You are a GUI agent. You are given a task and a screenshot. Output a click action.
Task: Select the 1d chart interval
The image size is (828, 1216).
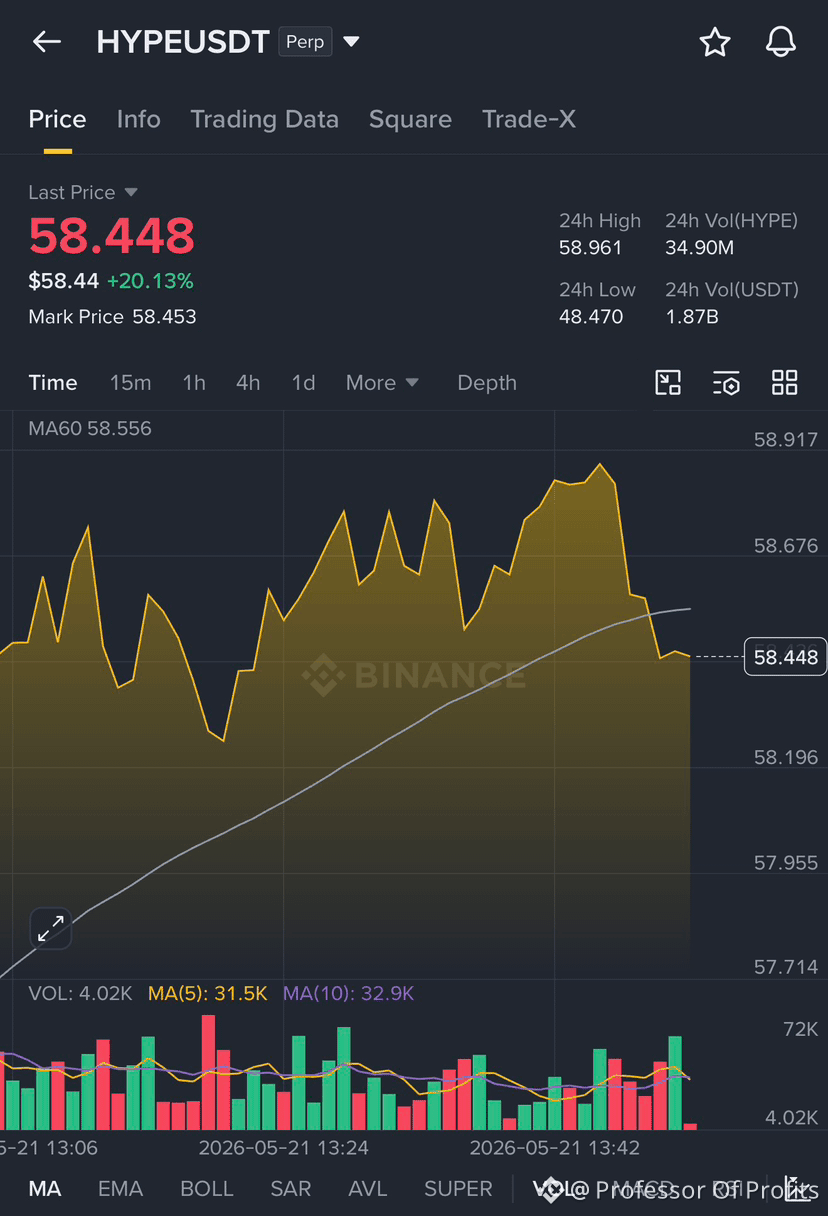(303, 383)
